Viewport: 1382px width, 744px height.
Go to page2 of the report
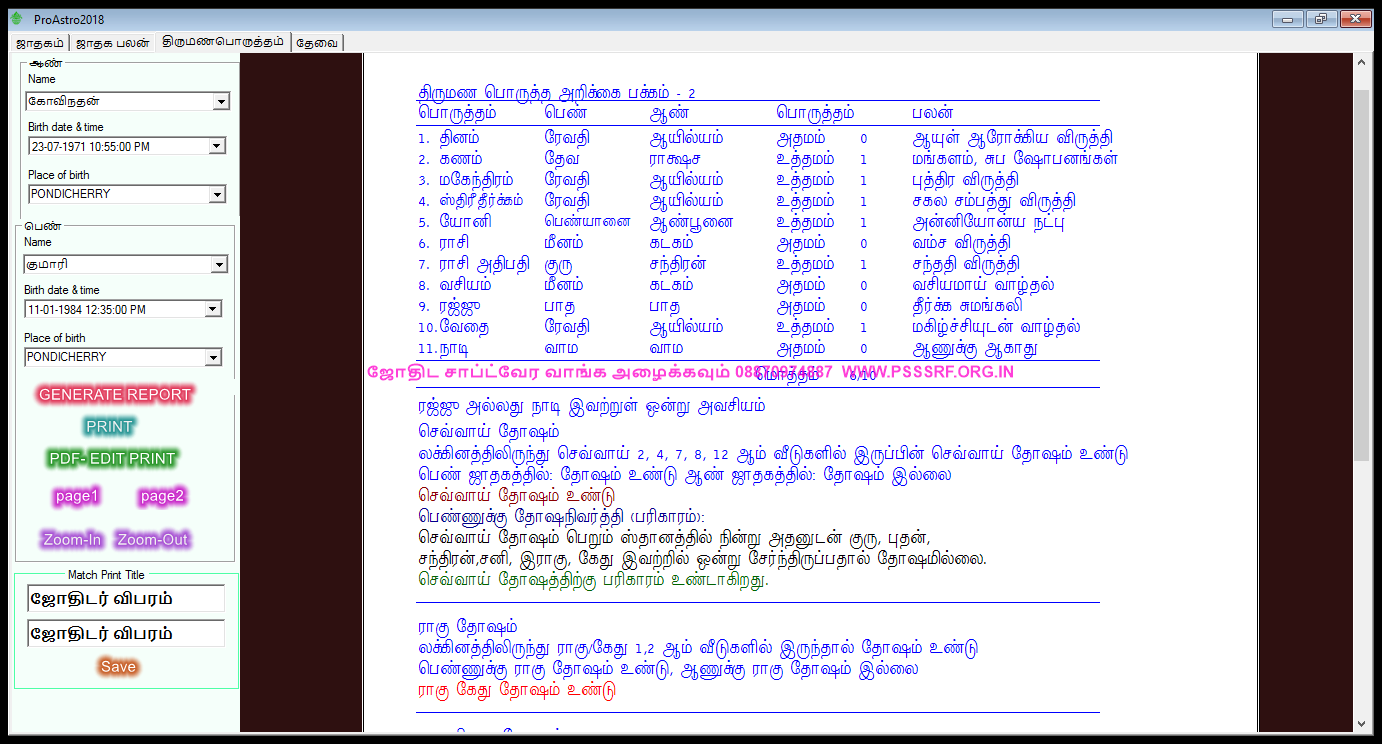click(x=162, y=496)
